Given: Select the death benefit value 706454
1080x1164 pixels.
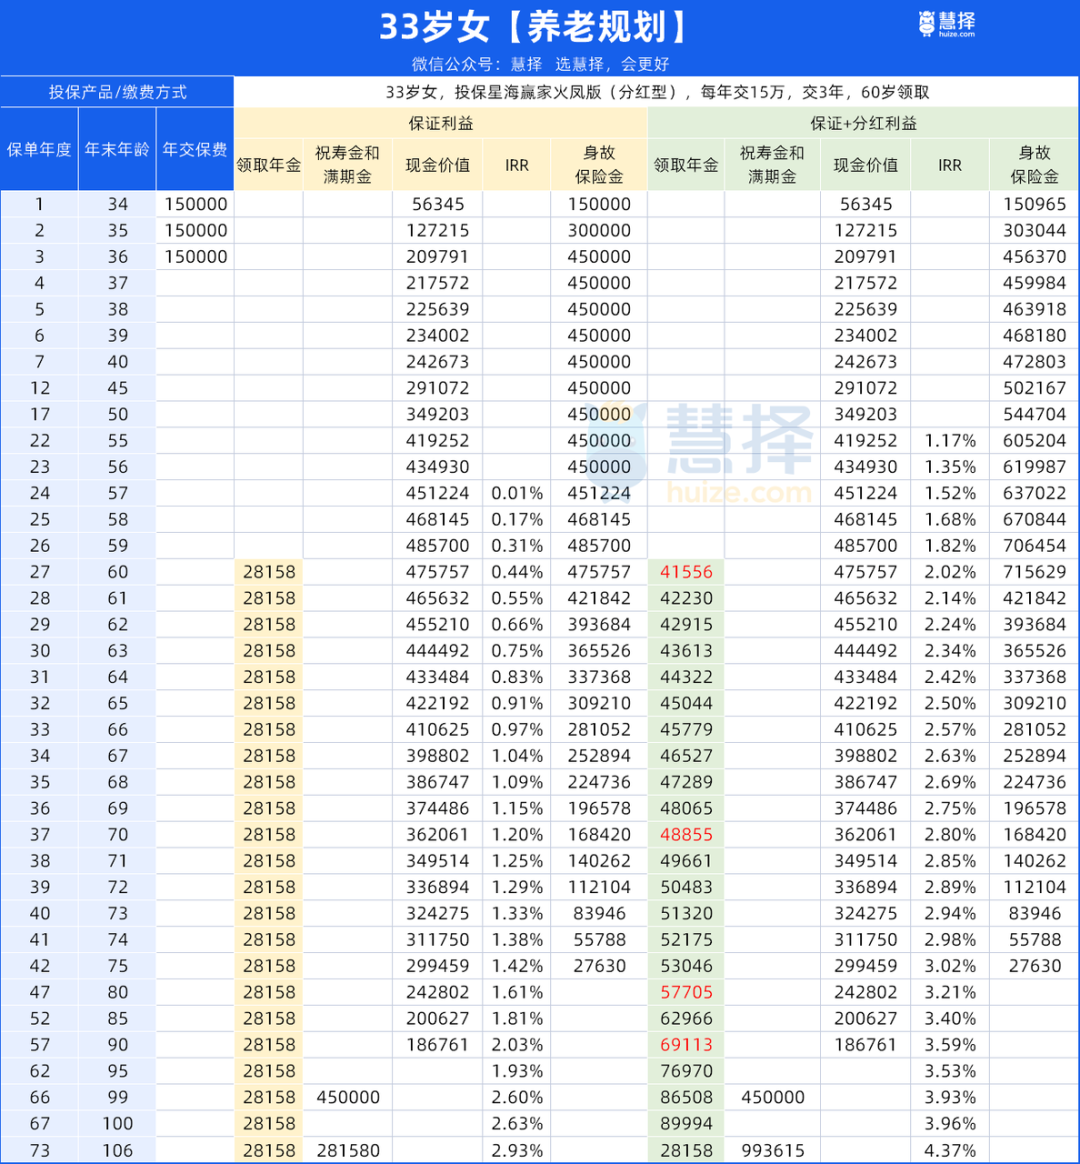Looking at the screenshot, I should [1034, 546].
